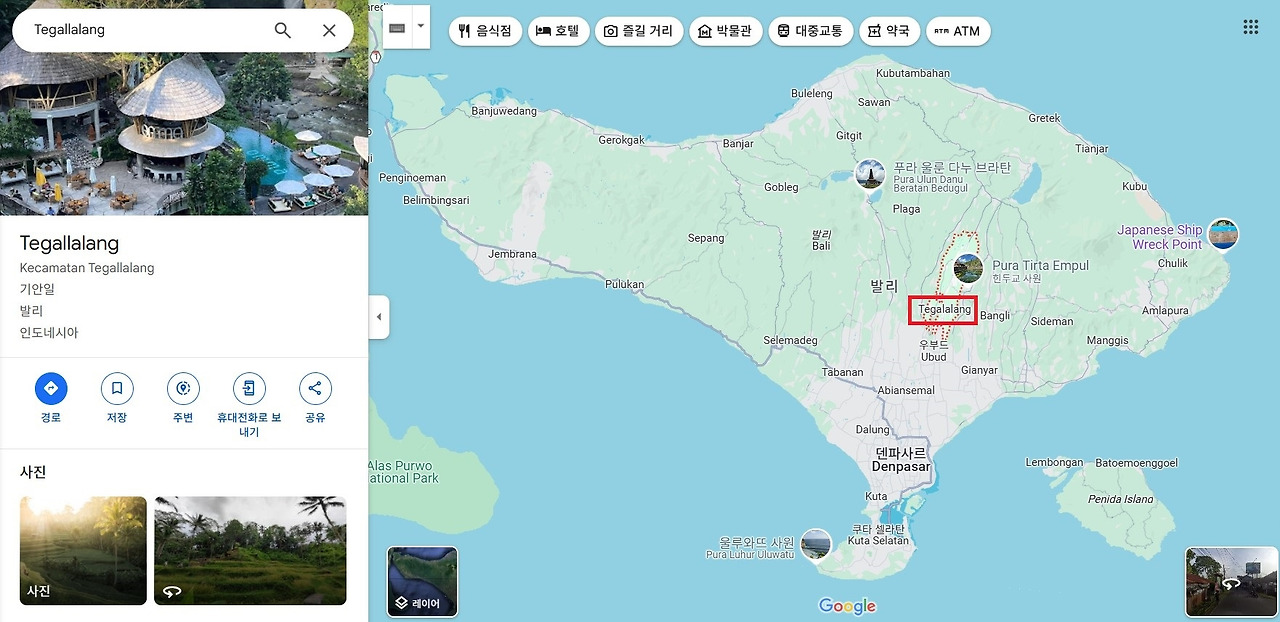Select the ATM chip

pyautogui.click(x=958, y=31)
